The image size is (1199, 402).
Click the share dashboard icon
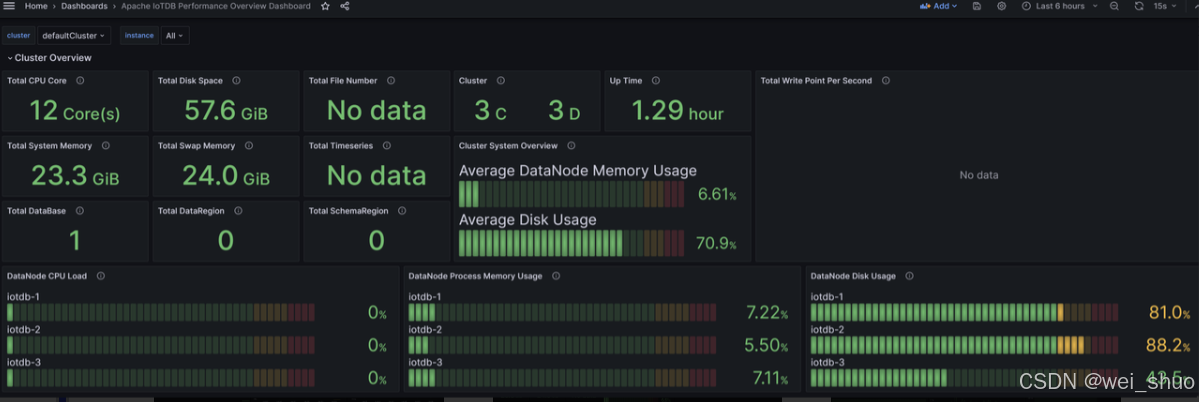[345, 6]
